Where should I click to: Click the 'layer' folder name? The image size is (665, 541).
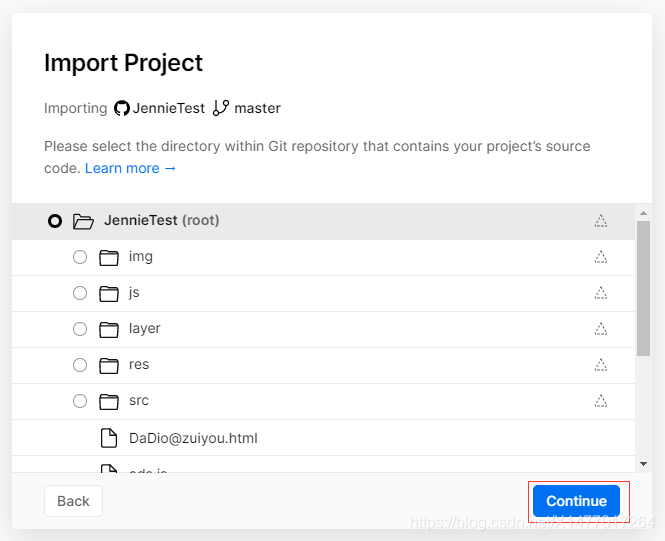[145, 329]
